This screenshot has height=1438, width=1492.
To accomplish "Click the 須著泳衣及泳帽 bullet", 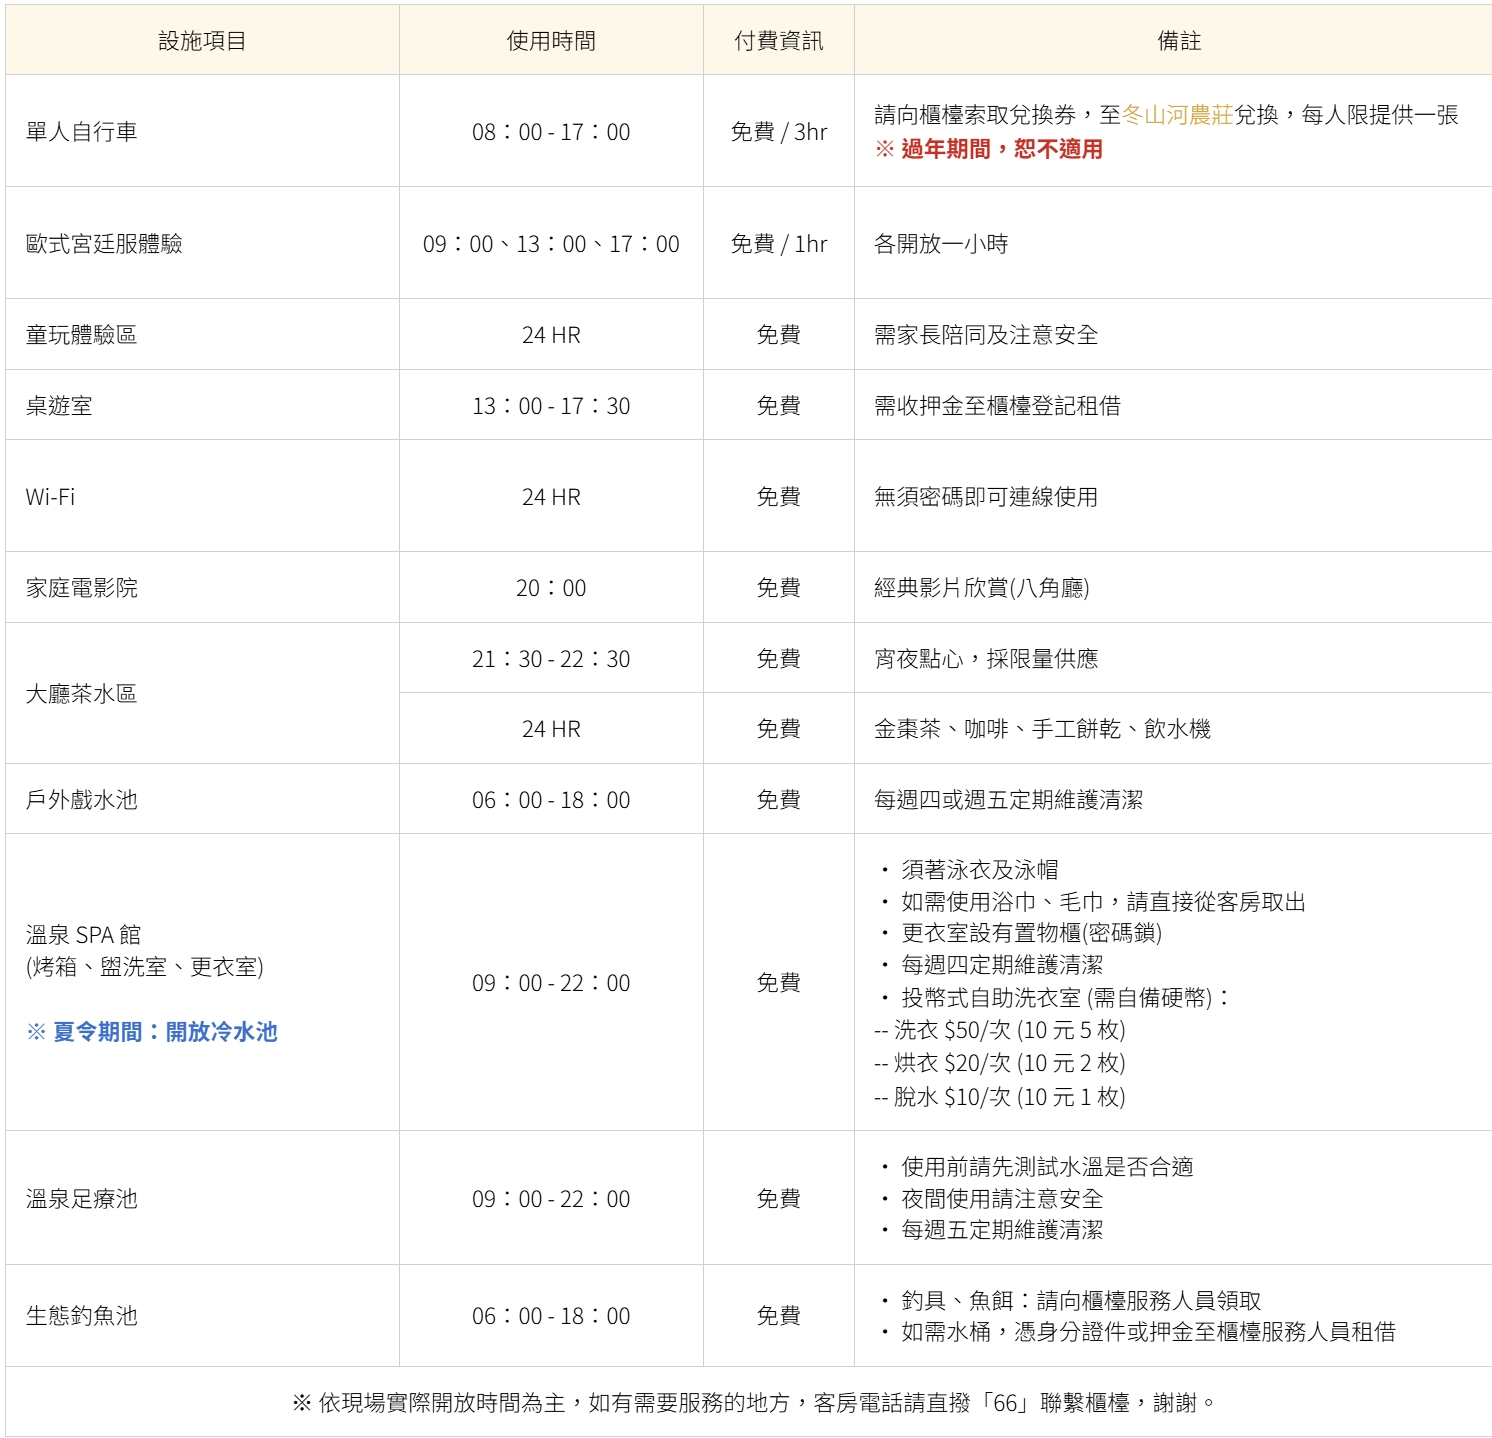I will (x=969, y=869).
